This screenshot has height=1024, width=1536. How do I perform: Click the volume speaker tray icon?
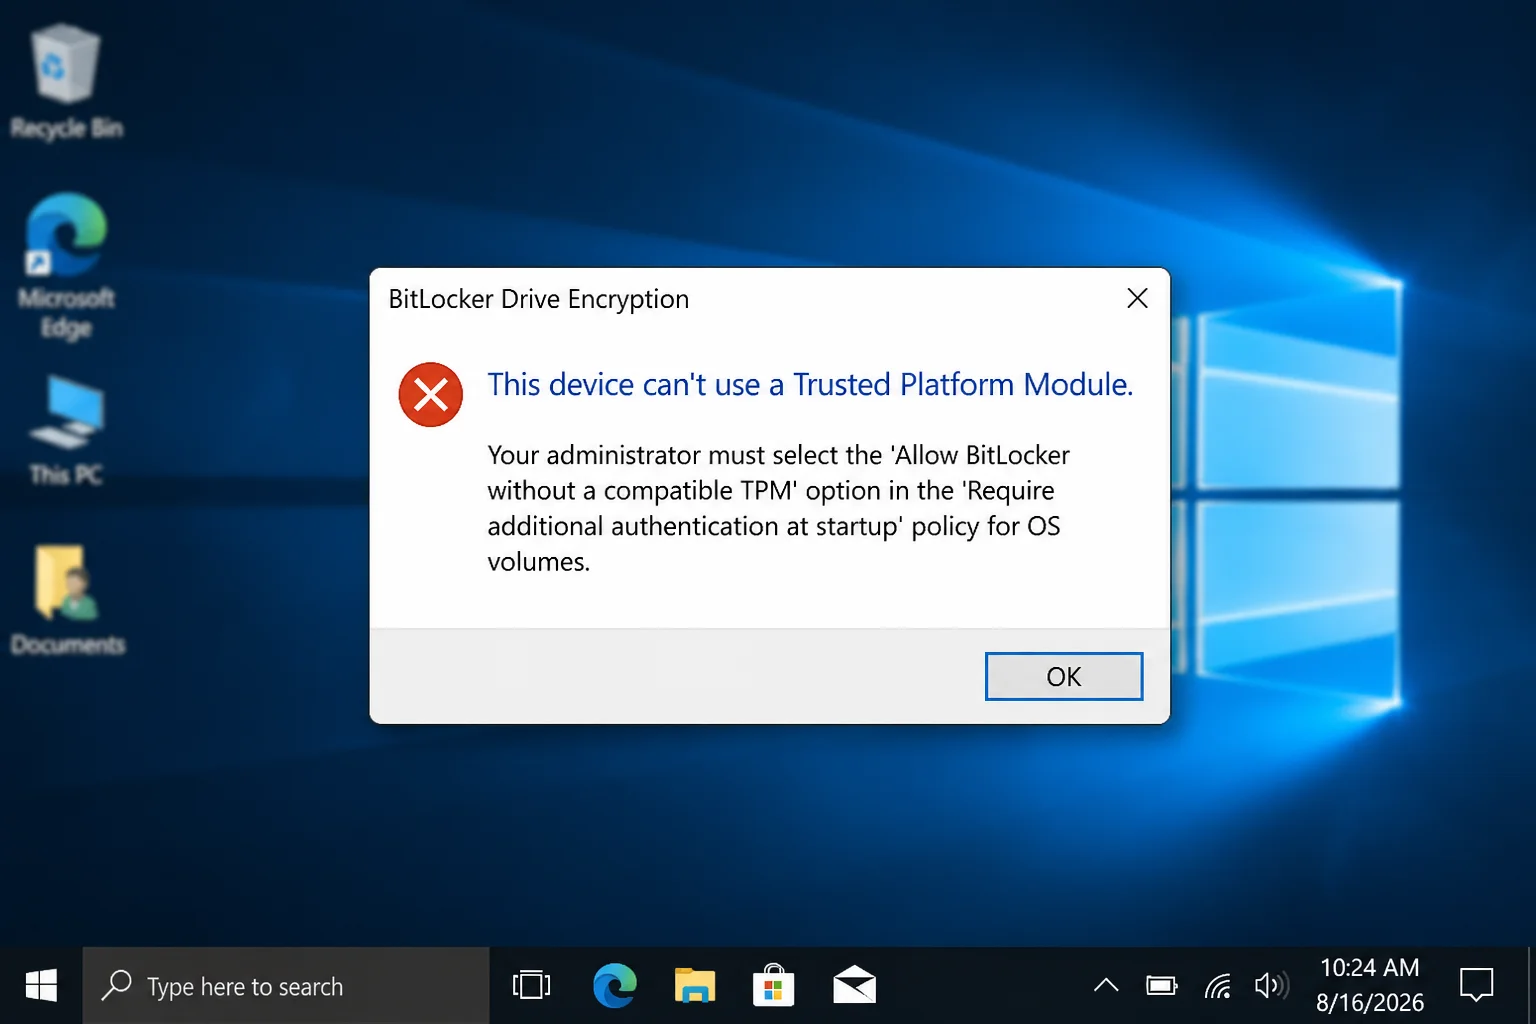pyautogui.click(x=1271, y=986)
